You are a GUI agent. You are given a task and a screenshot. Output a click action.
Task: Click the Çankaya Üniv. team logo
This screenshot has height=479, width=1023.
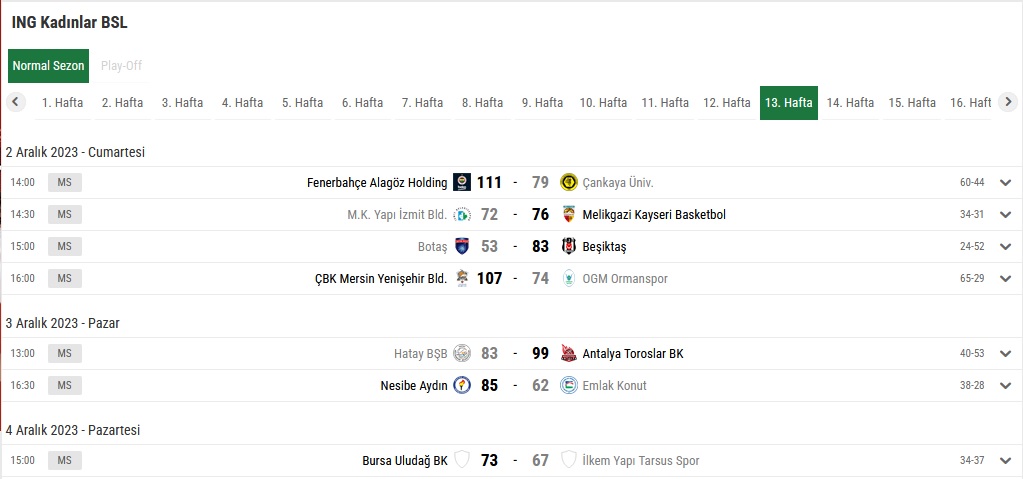coord(569,182)
